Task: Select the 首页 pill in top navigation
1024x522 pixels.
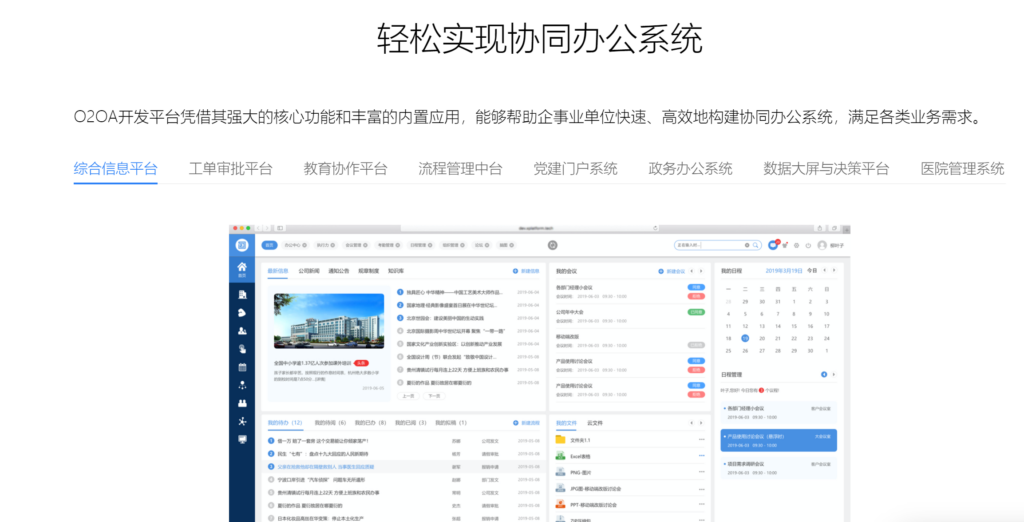Action: [268, 245]
